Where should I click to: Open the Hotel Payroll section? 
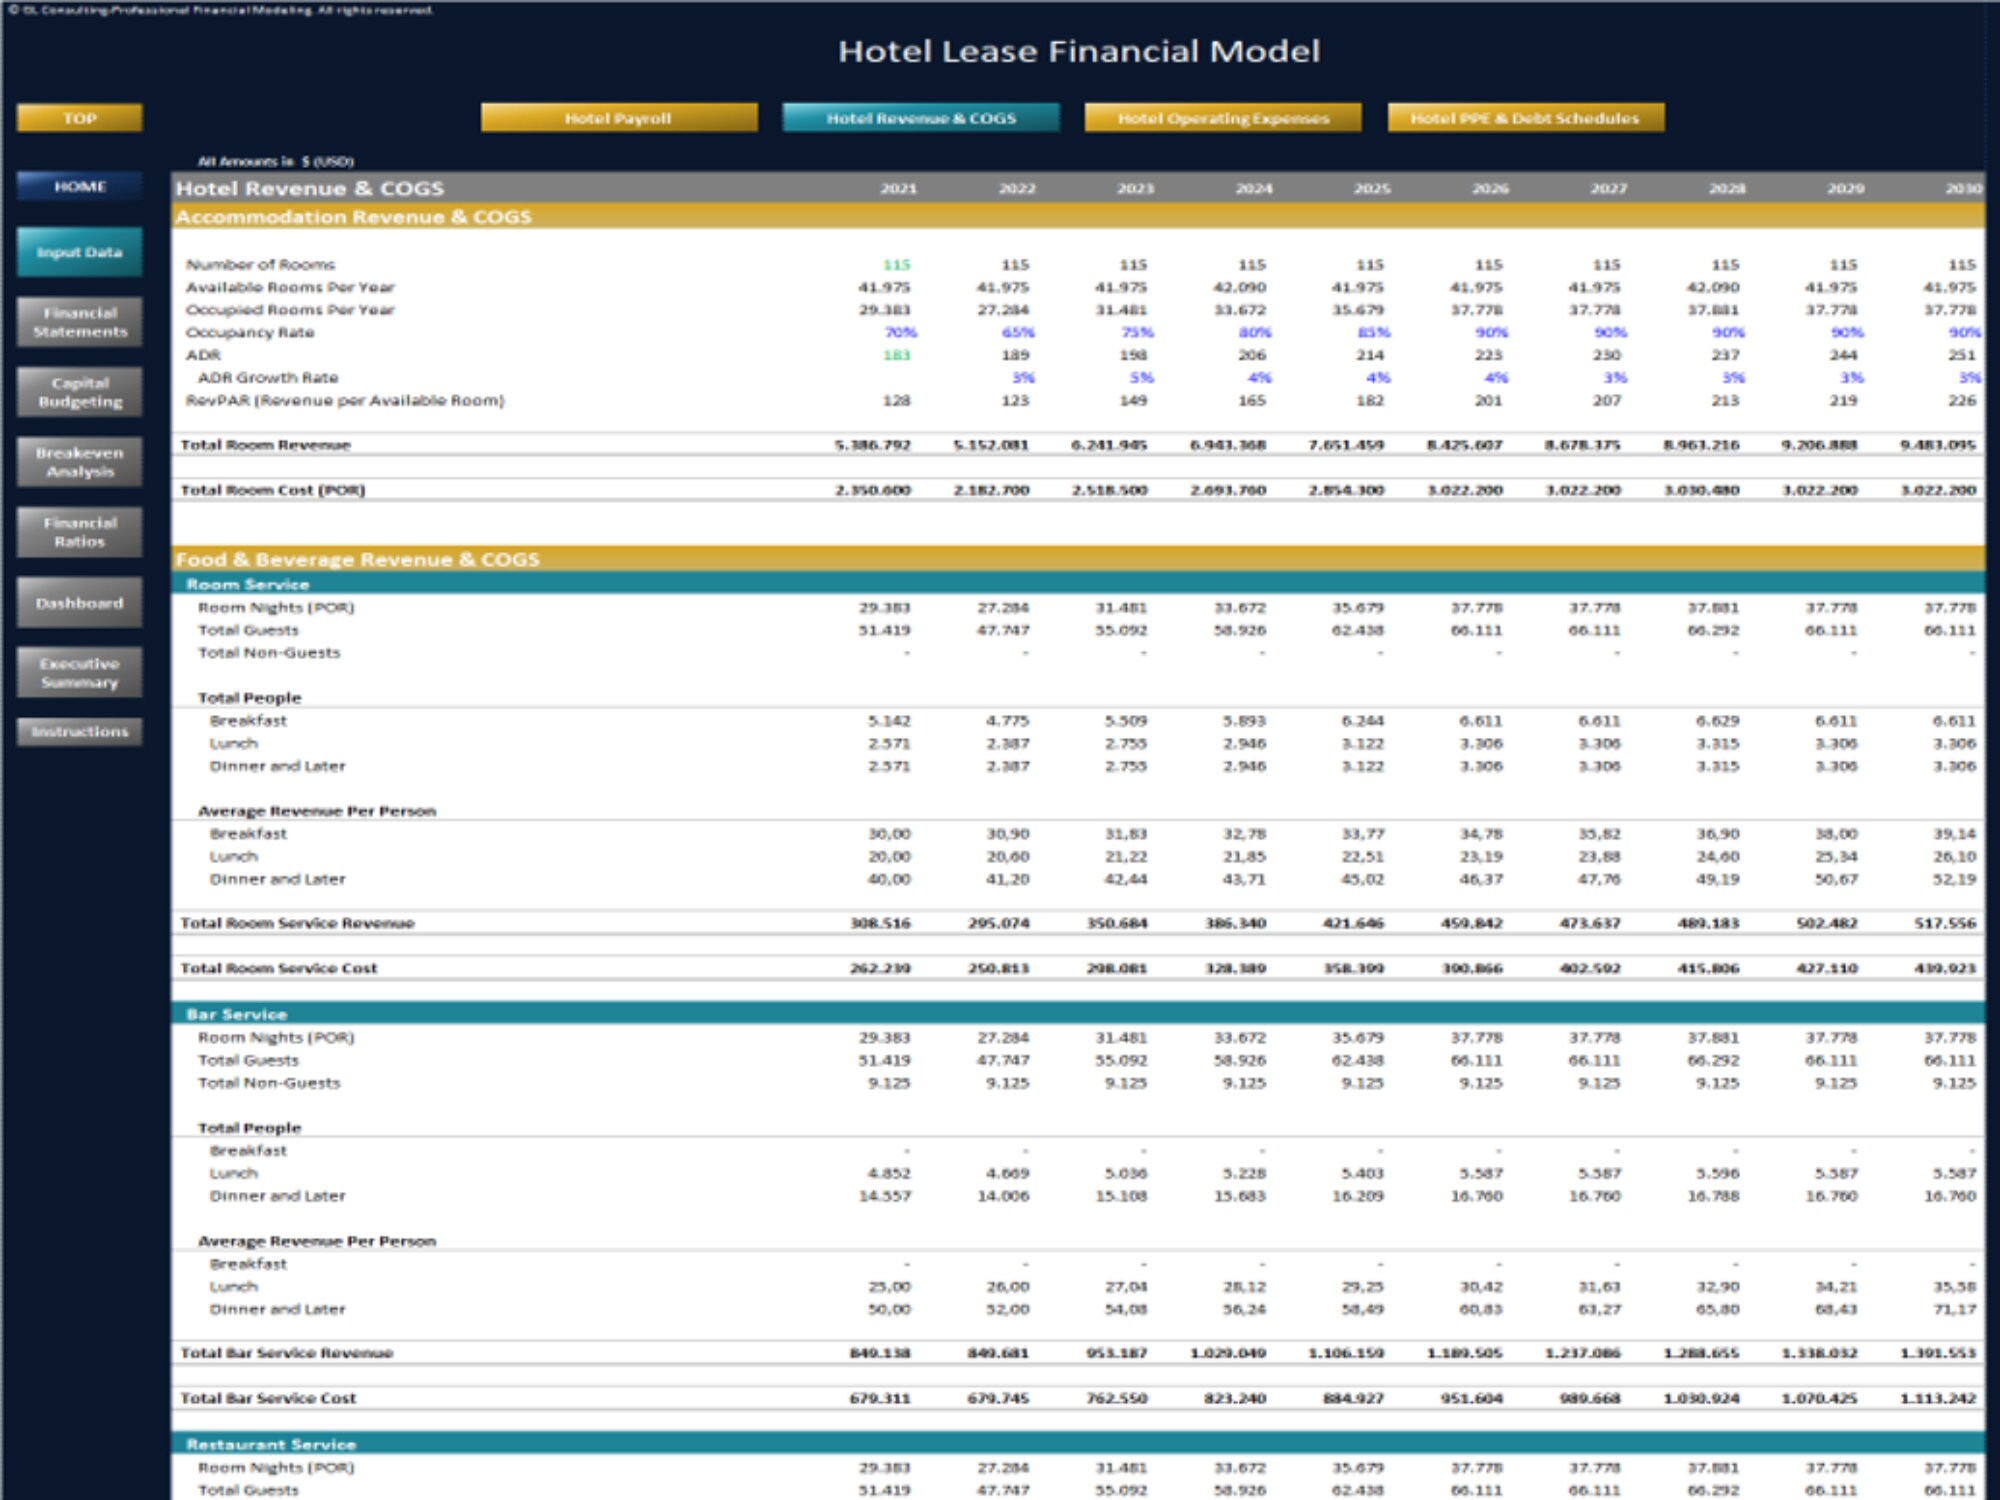(x=618, y=117)
